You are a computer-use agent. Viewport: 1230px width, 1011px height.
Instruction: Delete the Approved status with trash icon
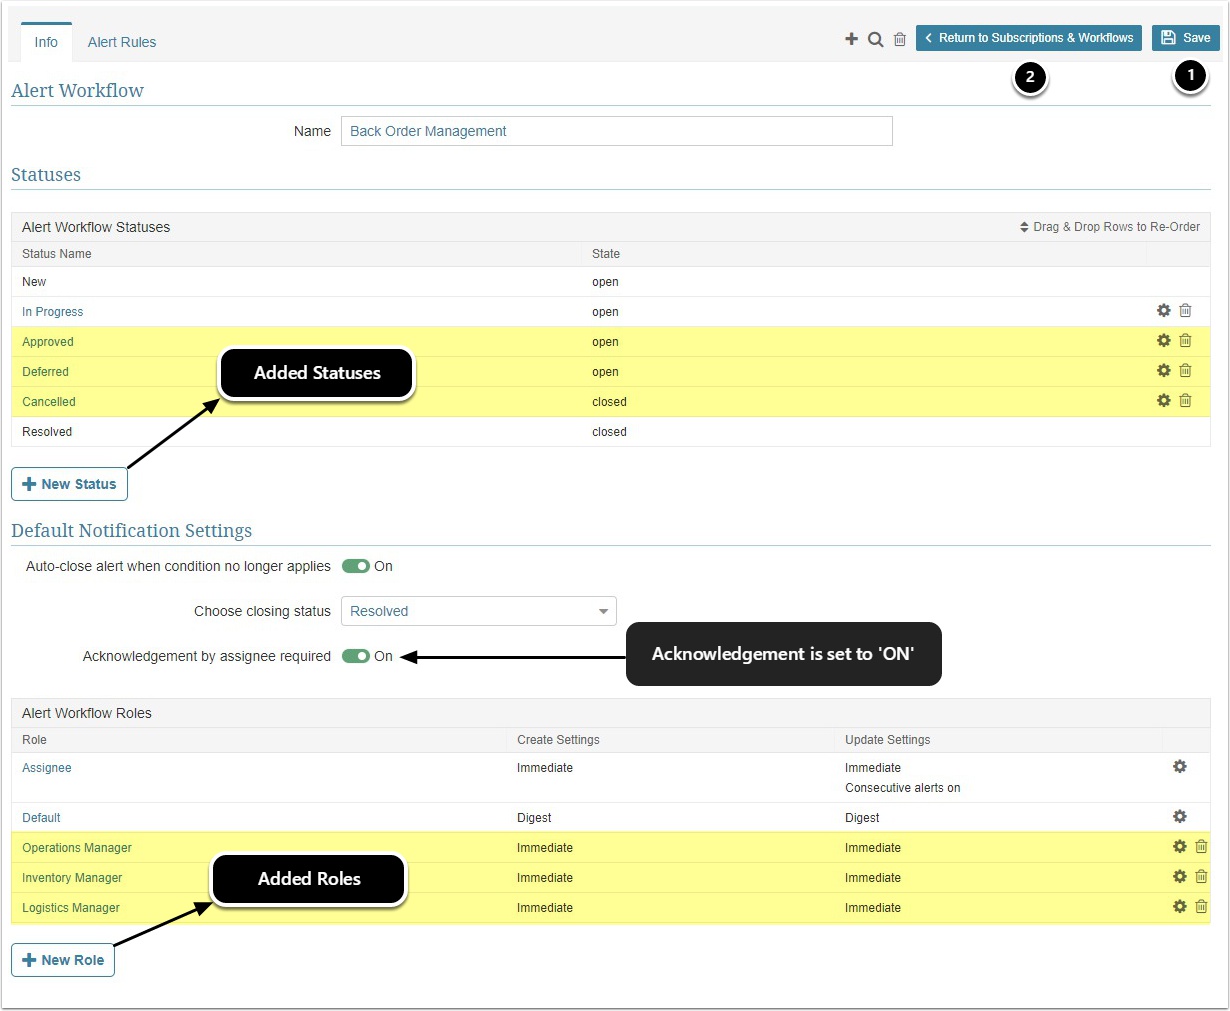point(1185,341)
